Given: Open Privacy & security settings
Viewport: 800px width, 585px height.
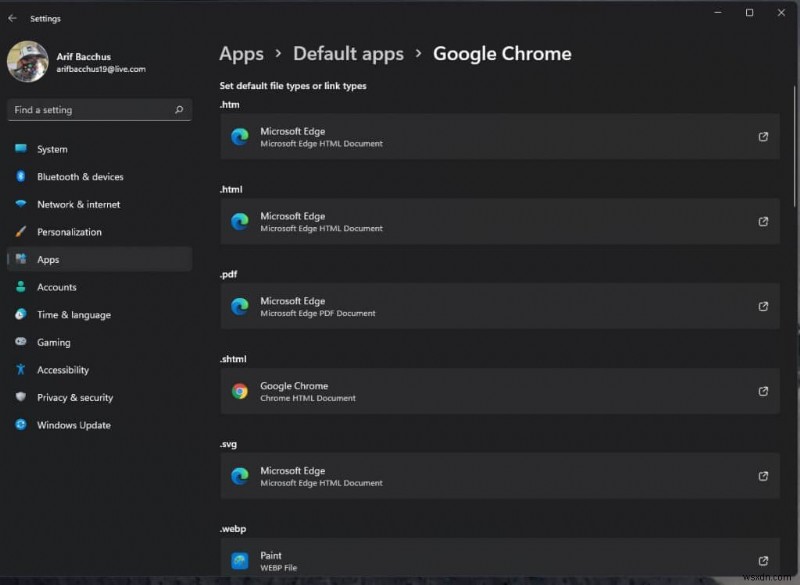Looking at the screenshot, I should click(x=74, y=397).
